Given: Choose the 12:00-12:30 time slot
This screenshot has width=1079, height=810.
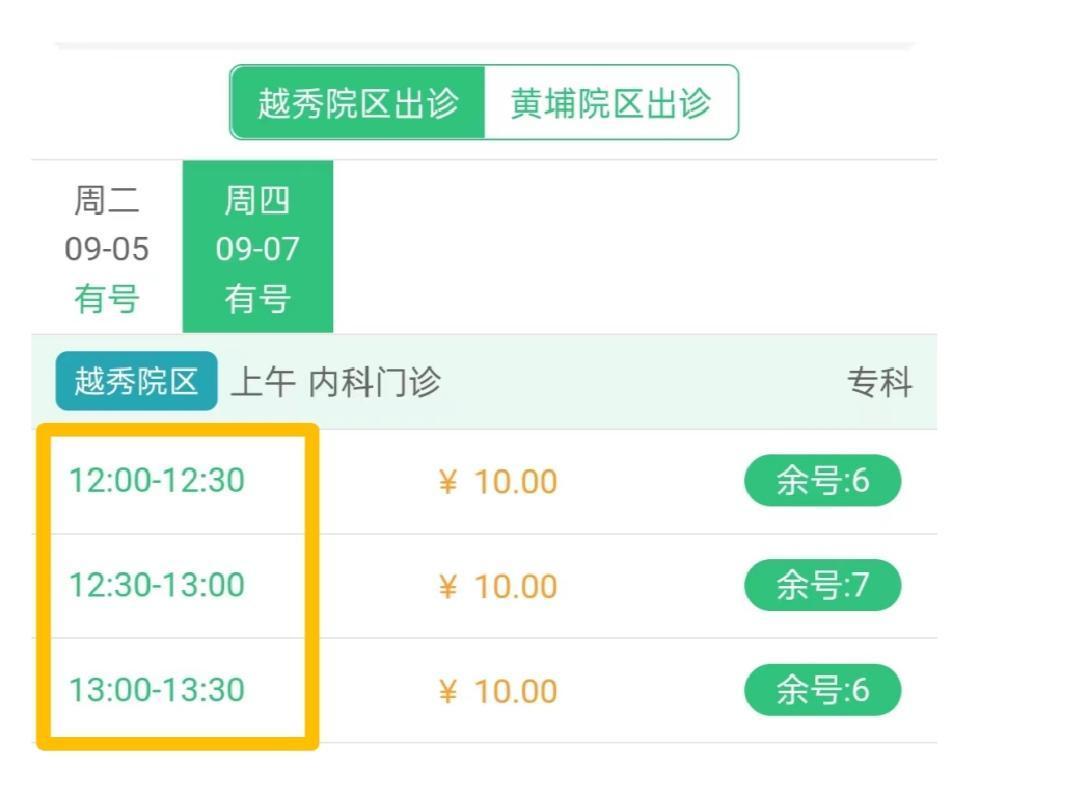Looking at the screenshot, I should pos(157,481).
